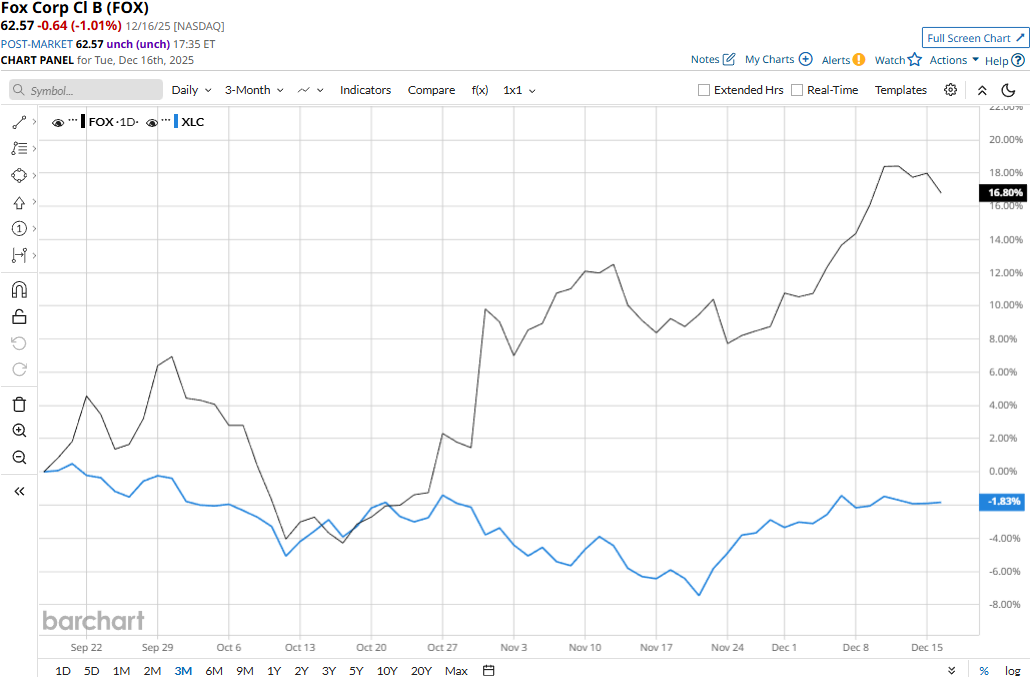
Task: Collapse the chart header with double chevron
Action: [982, 91]
